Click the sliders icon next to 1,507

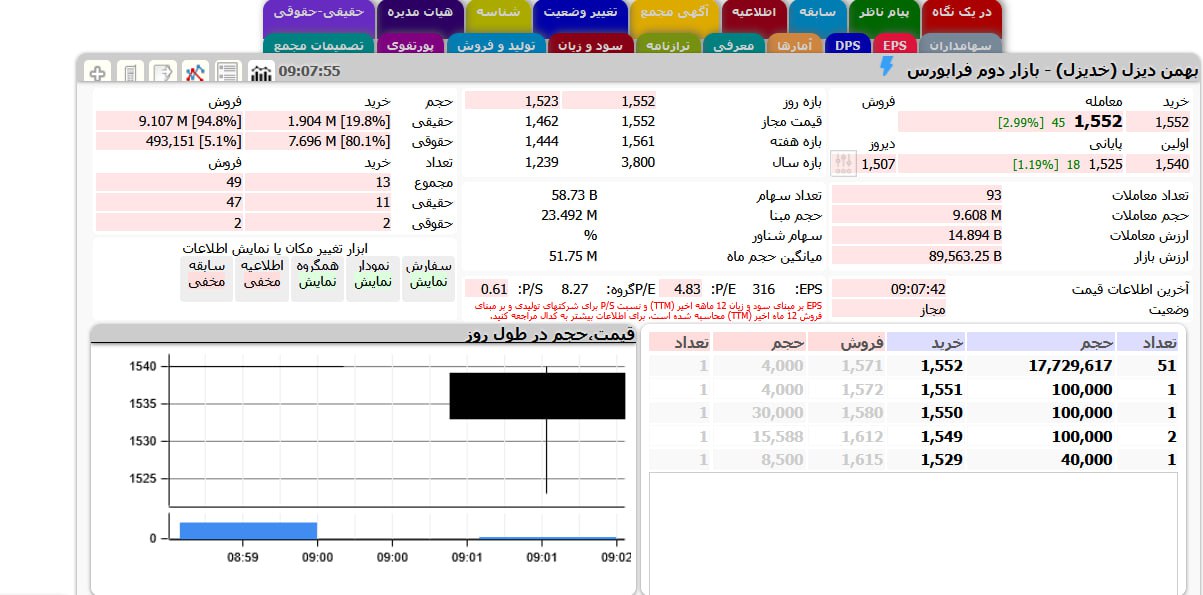click(x=845, y=163)
